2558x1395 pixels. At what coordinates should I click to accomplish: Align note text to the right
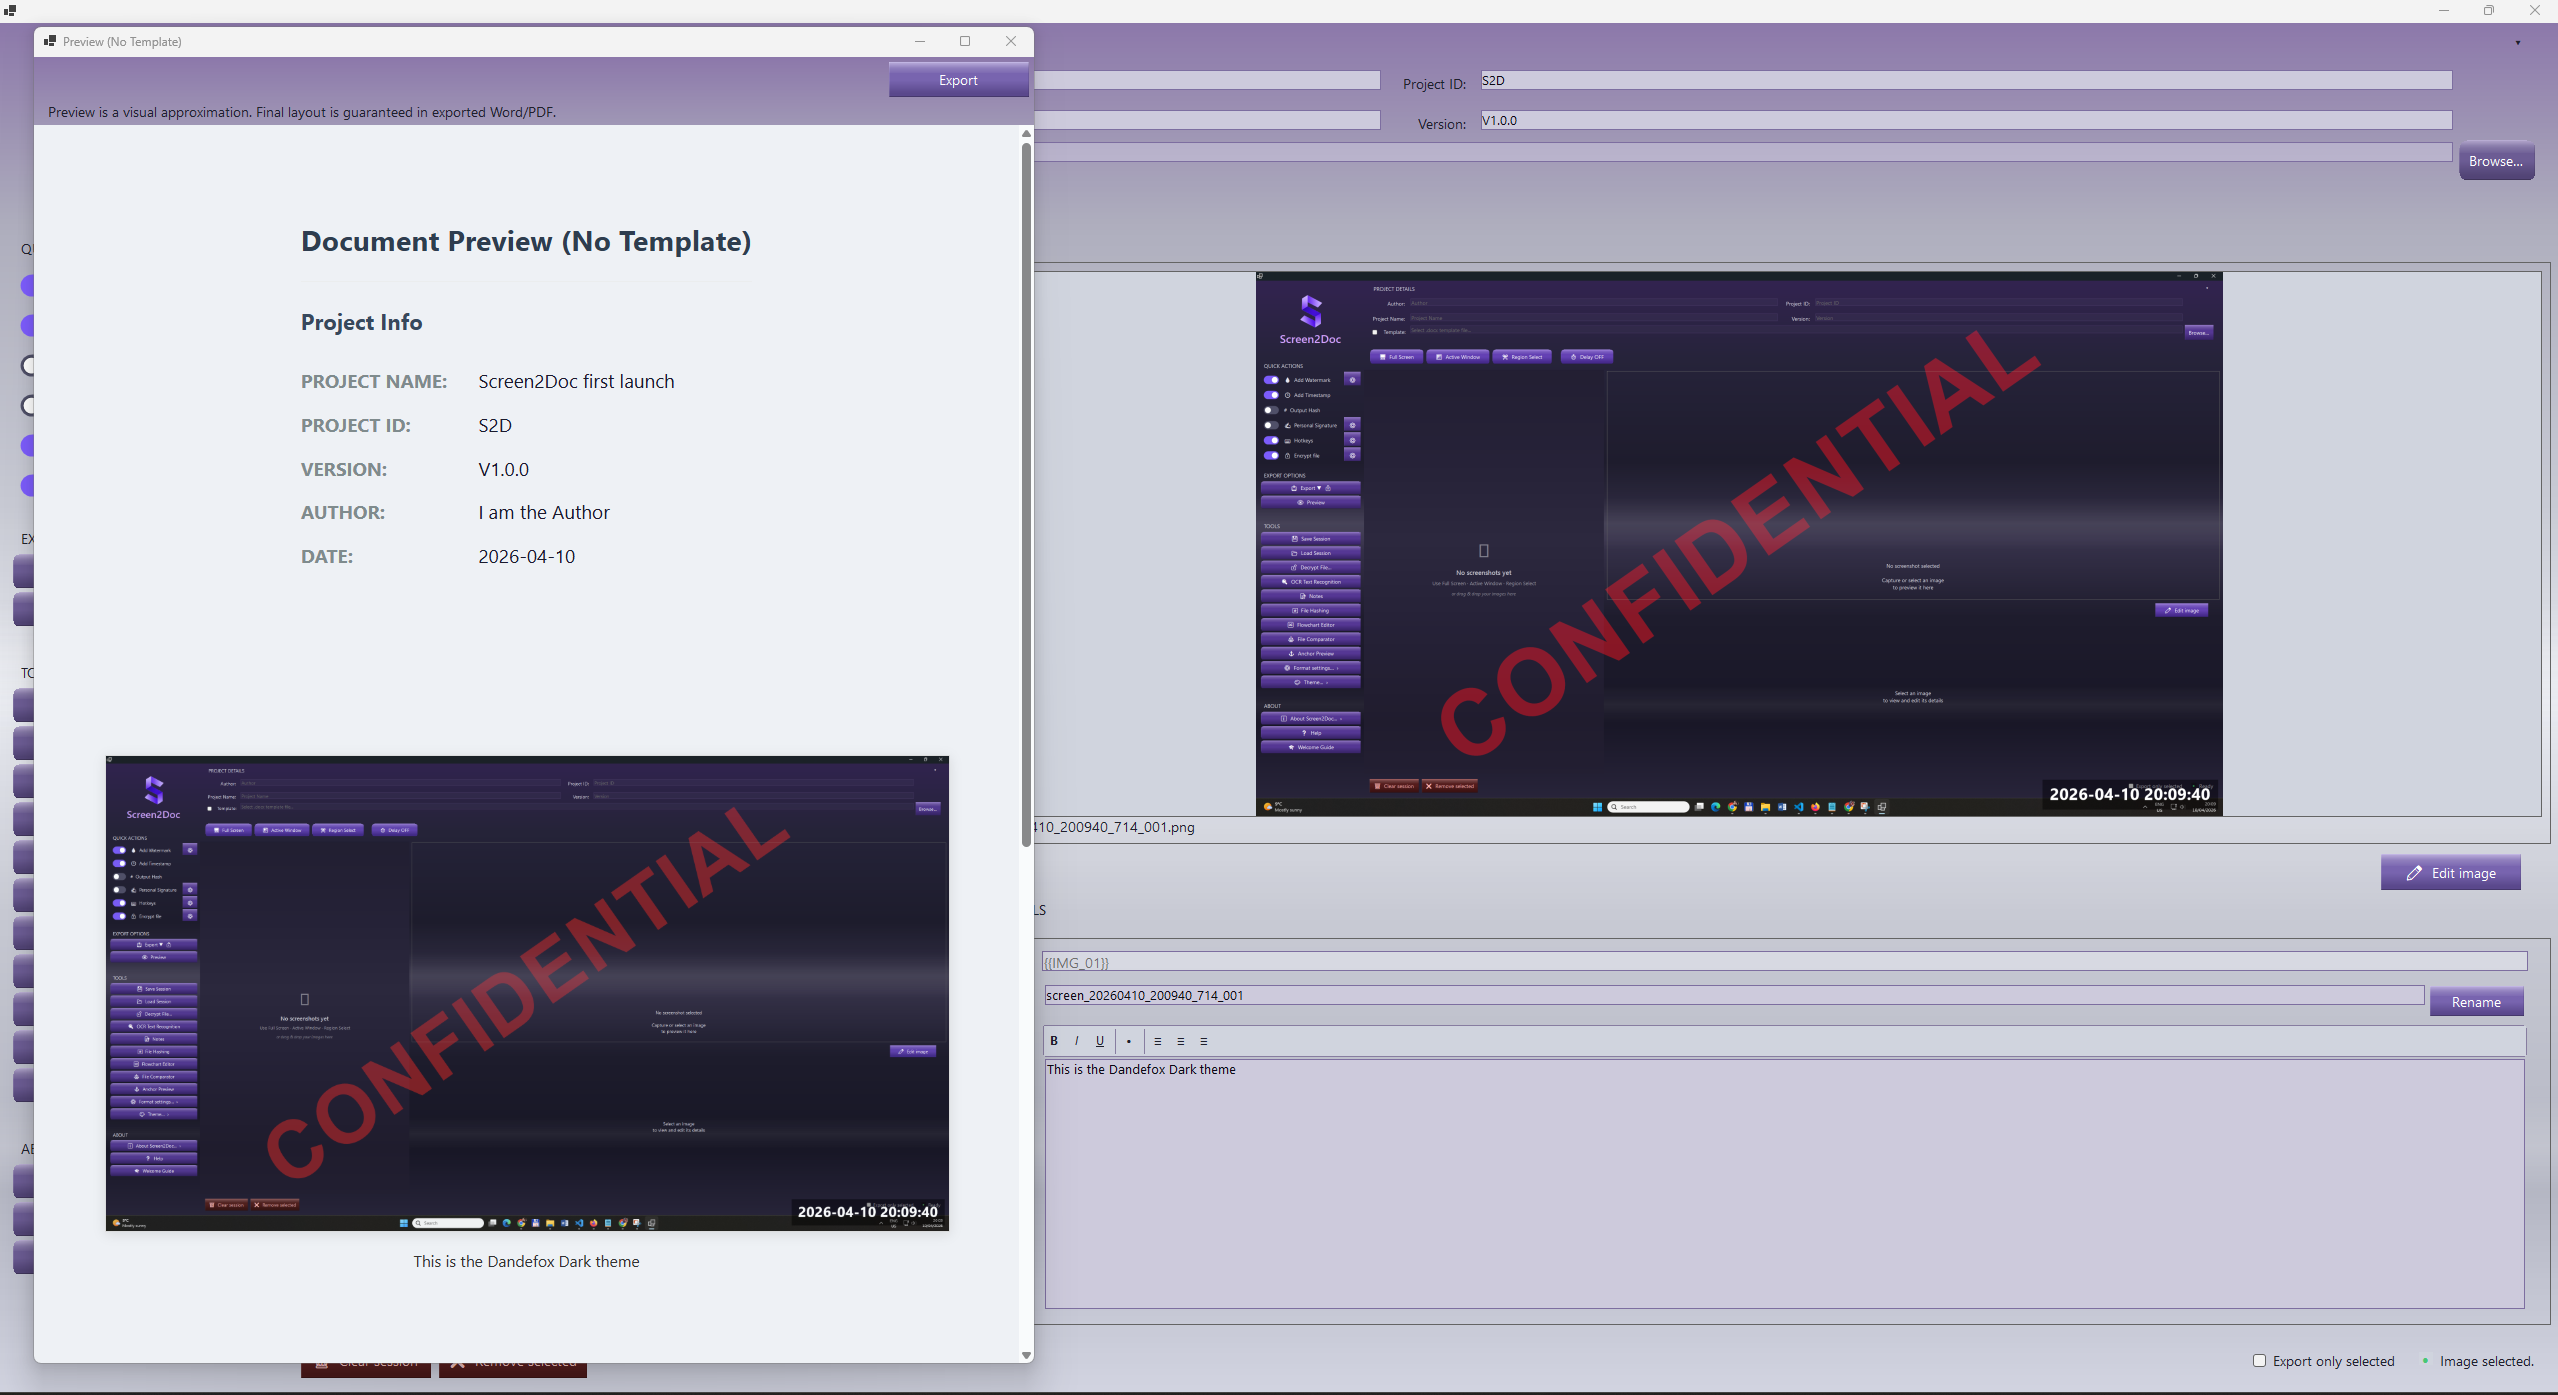[1204, 1041]
